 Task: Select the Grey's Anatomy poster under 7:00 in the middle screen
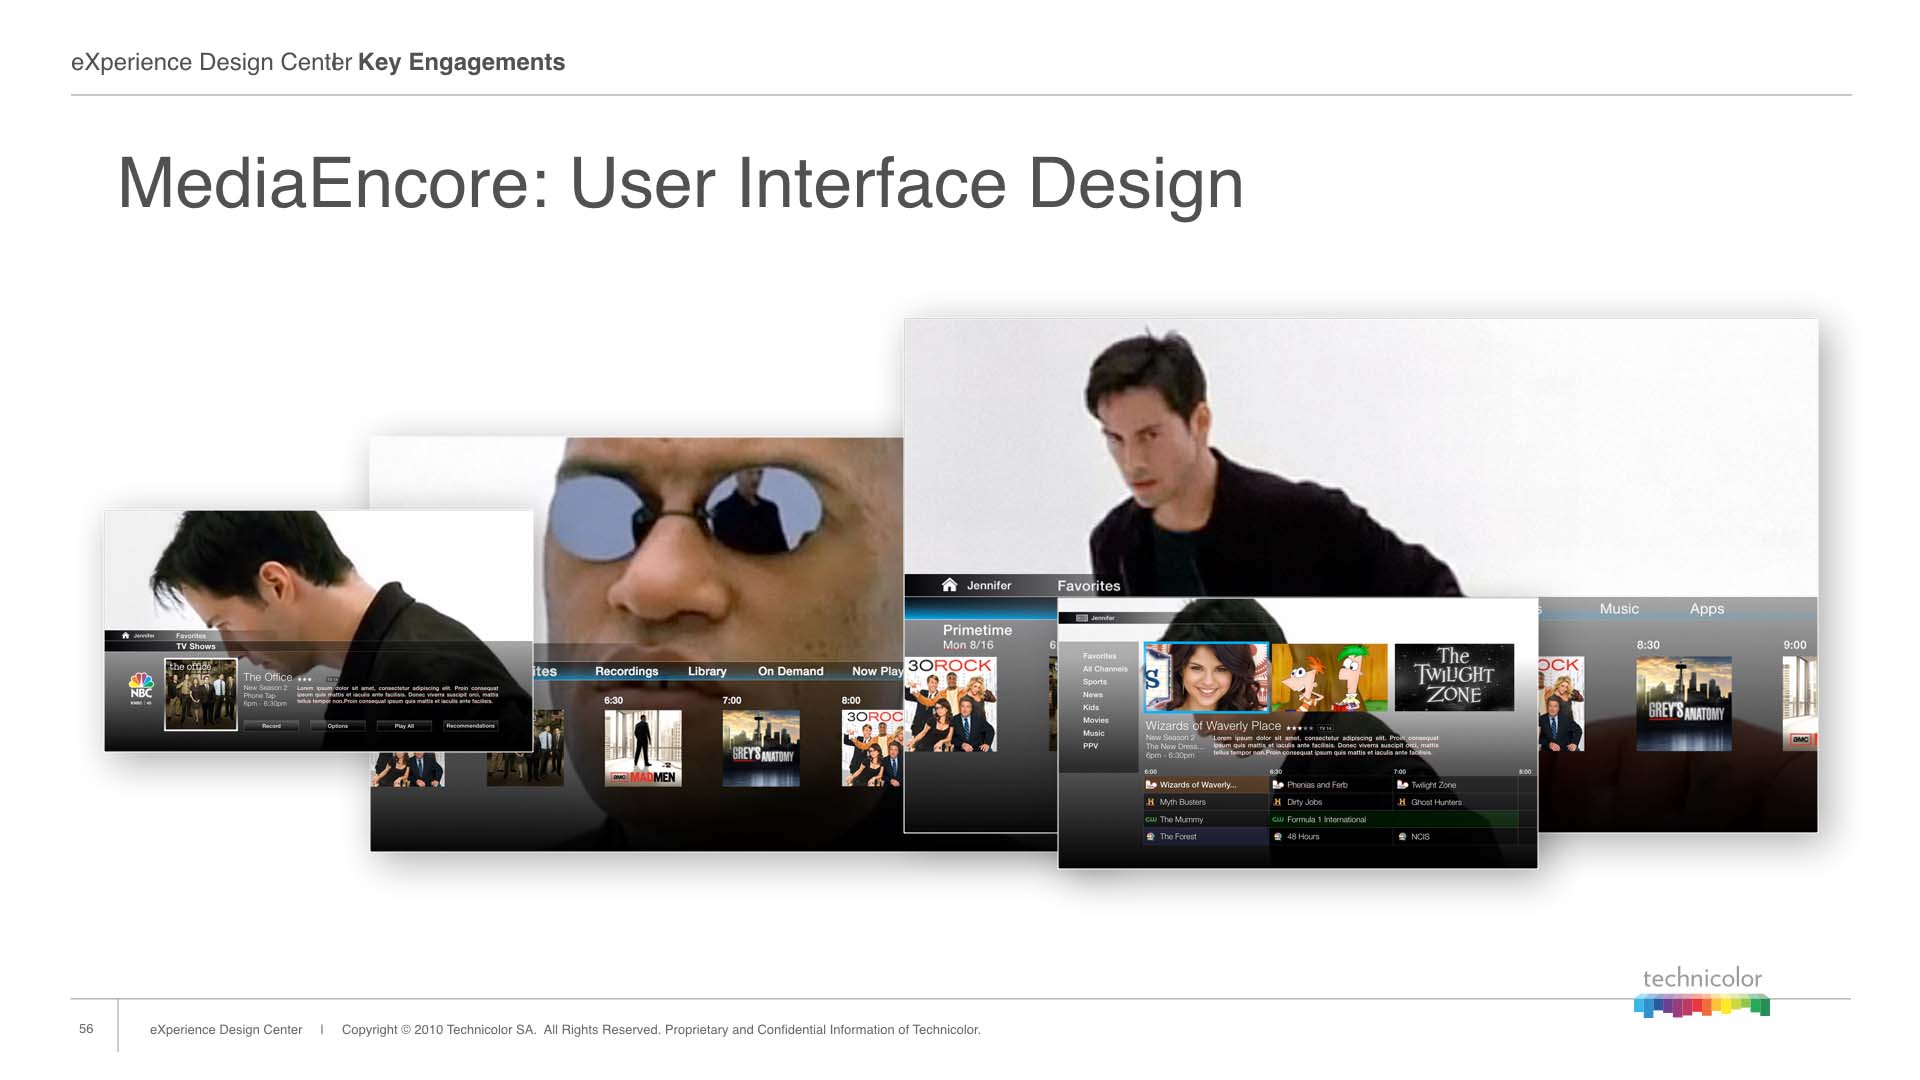tap(761, 748)
